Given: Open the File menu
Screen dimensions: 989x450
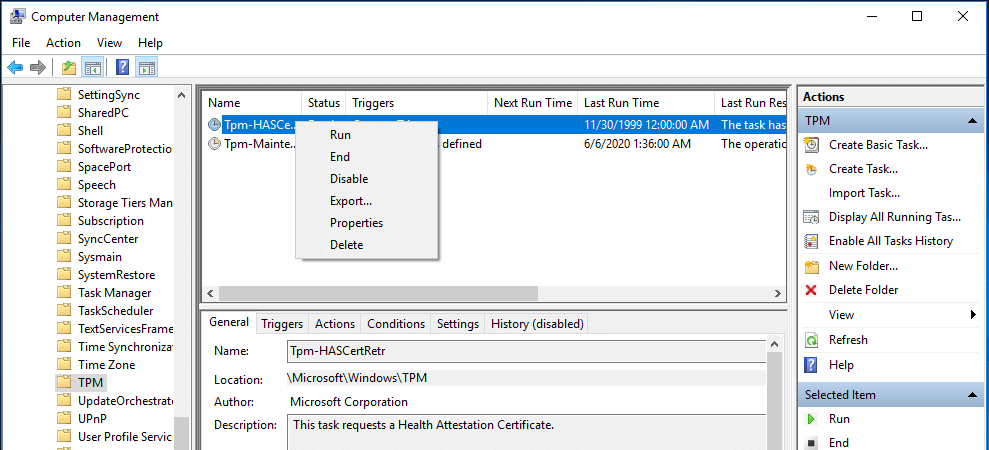Looking at the screenshot, I should (x=21, y=43).
